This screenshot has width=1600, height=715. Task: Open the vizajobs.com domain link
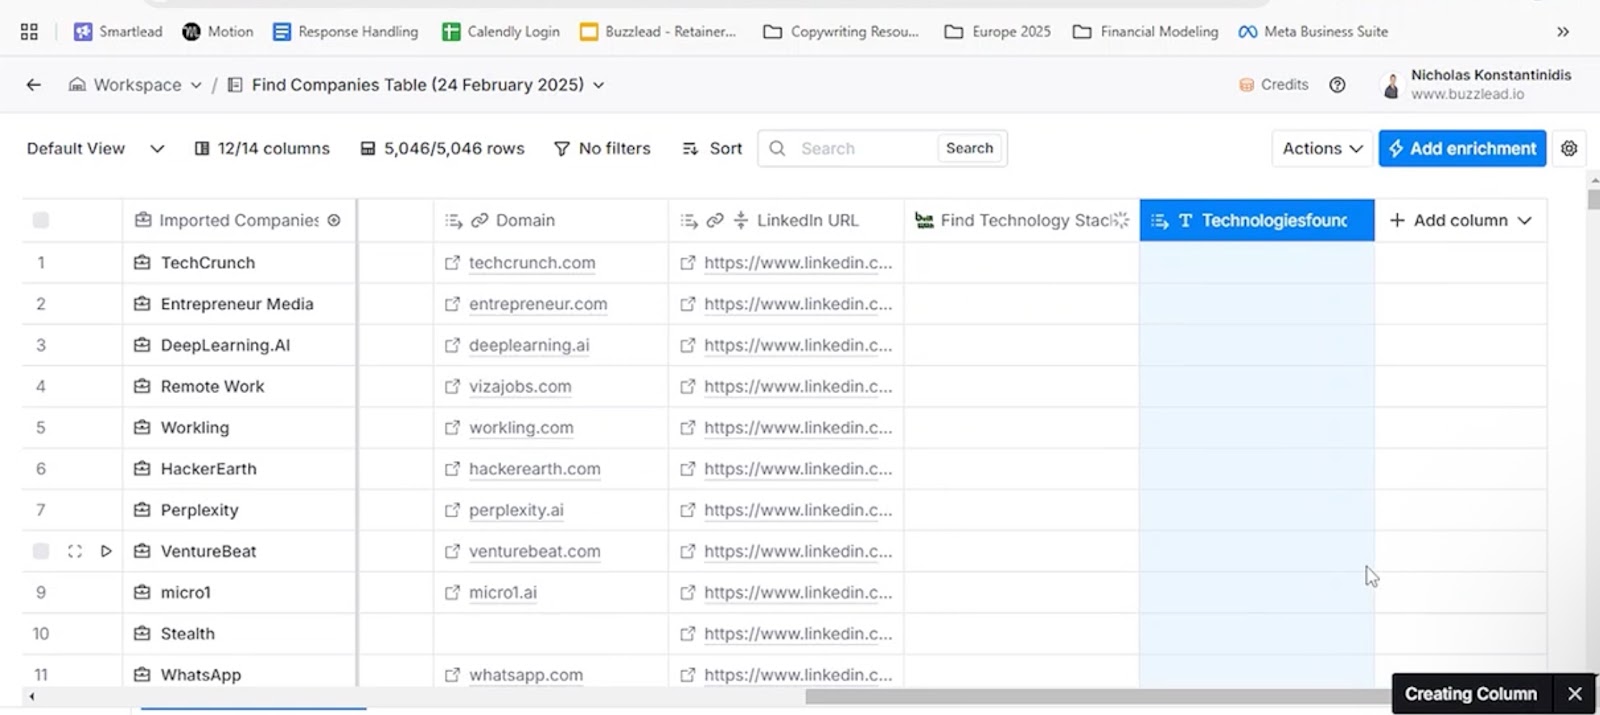tap(520, 386)
